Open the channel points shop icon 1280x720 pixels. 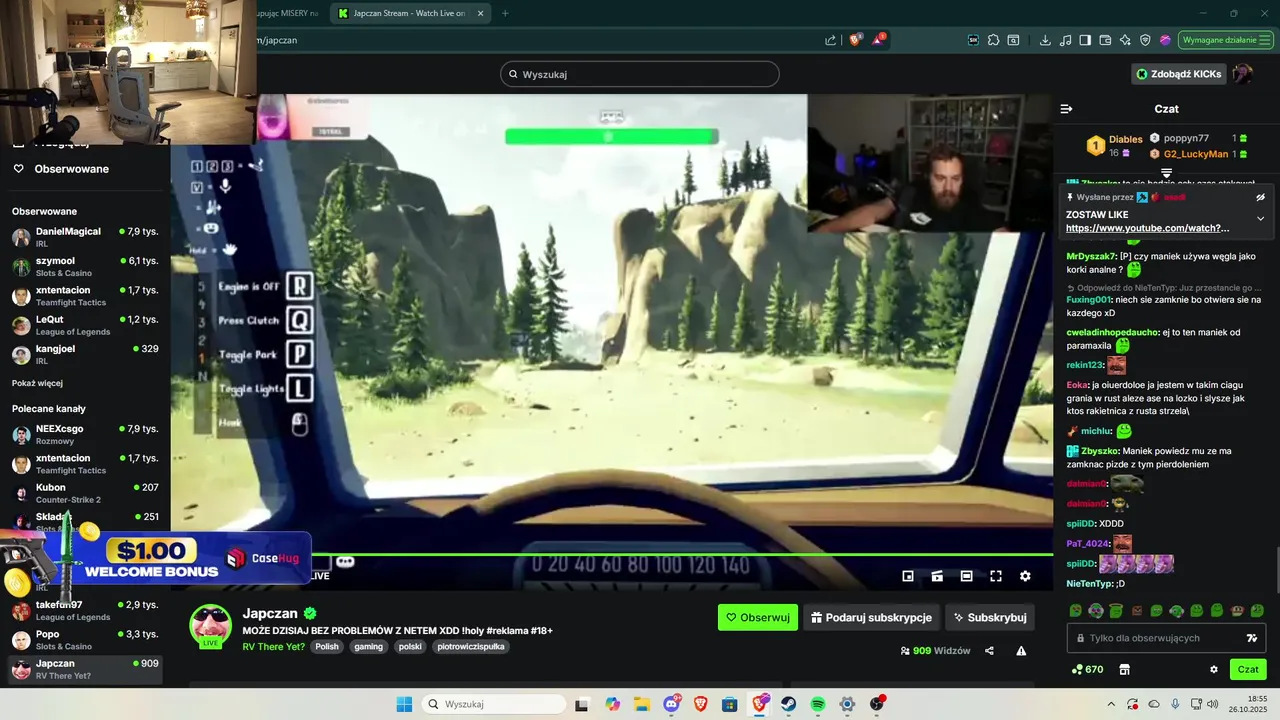pos(1124,669)
